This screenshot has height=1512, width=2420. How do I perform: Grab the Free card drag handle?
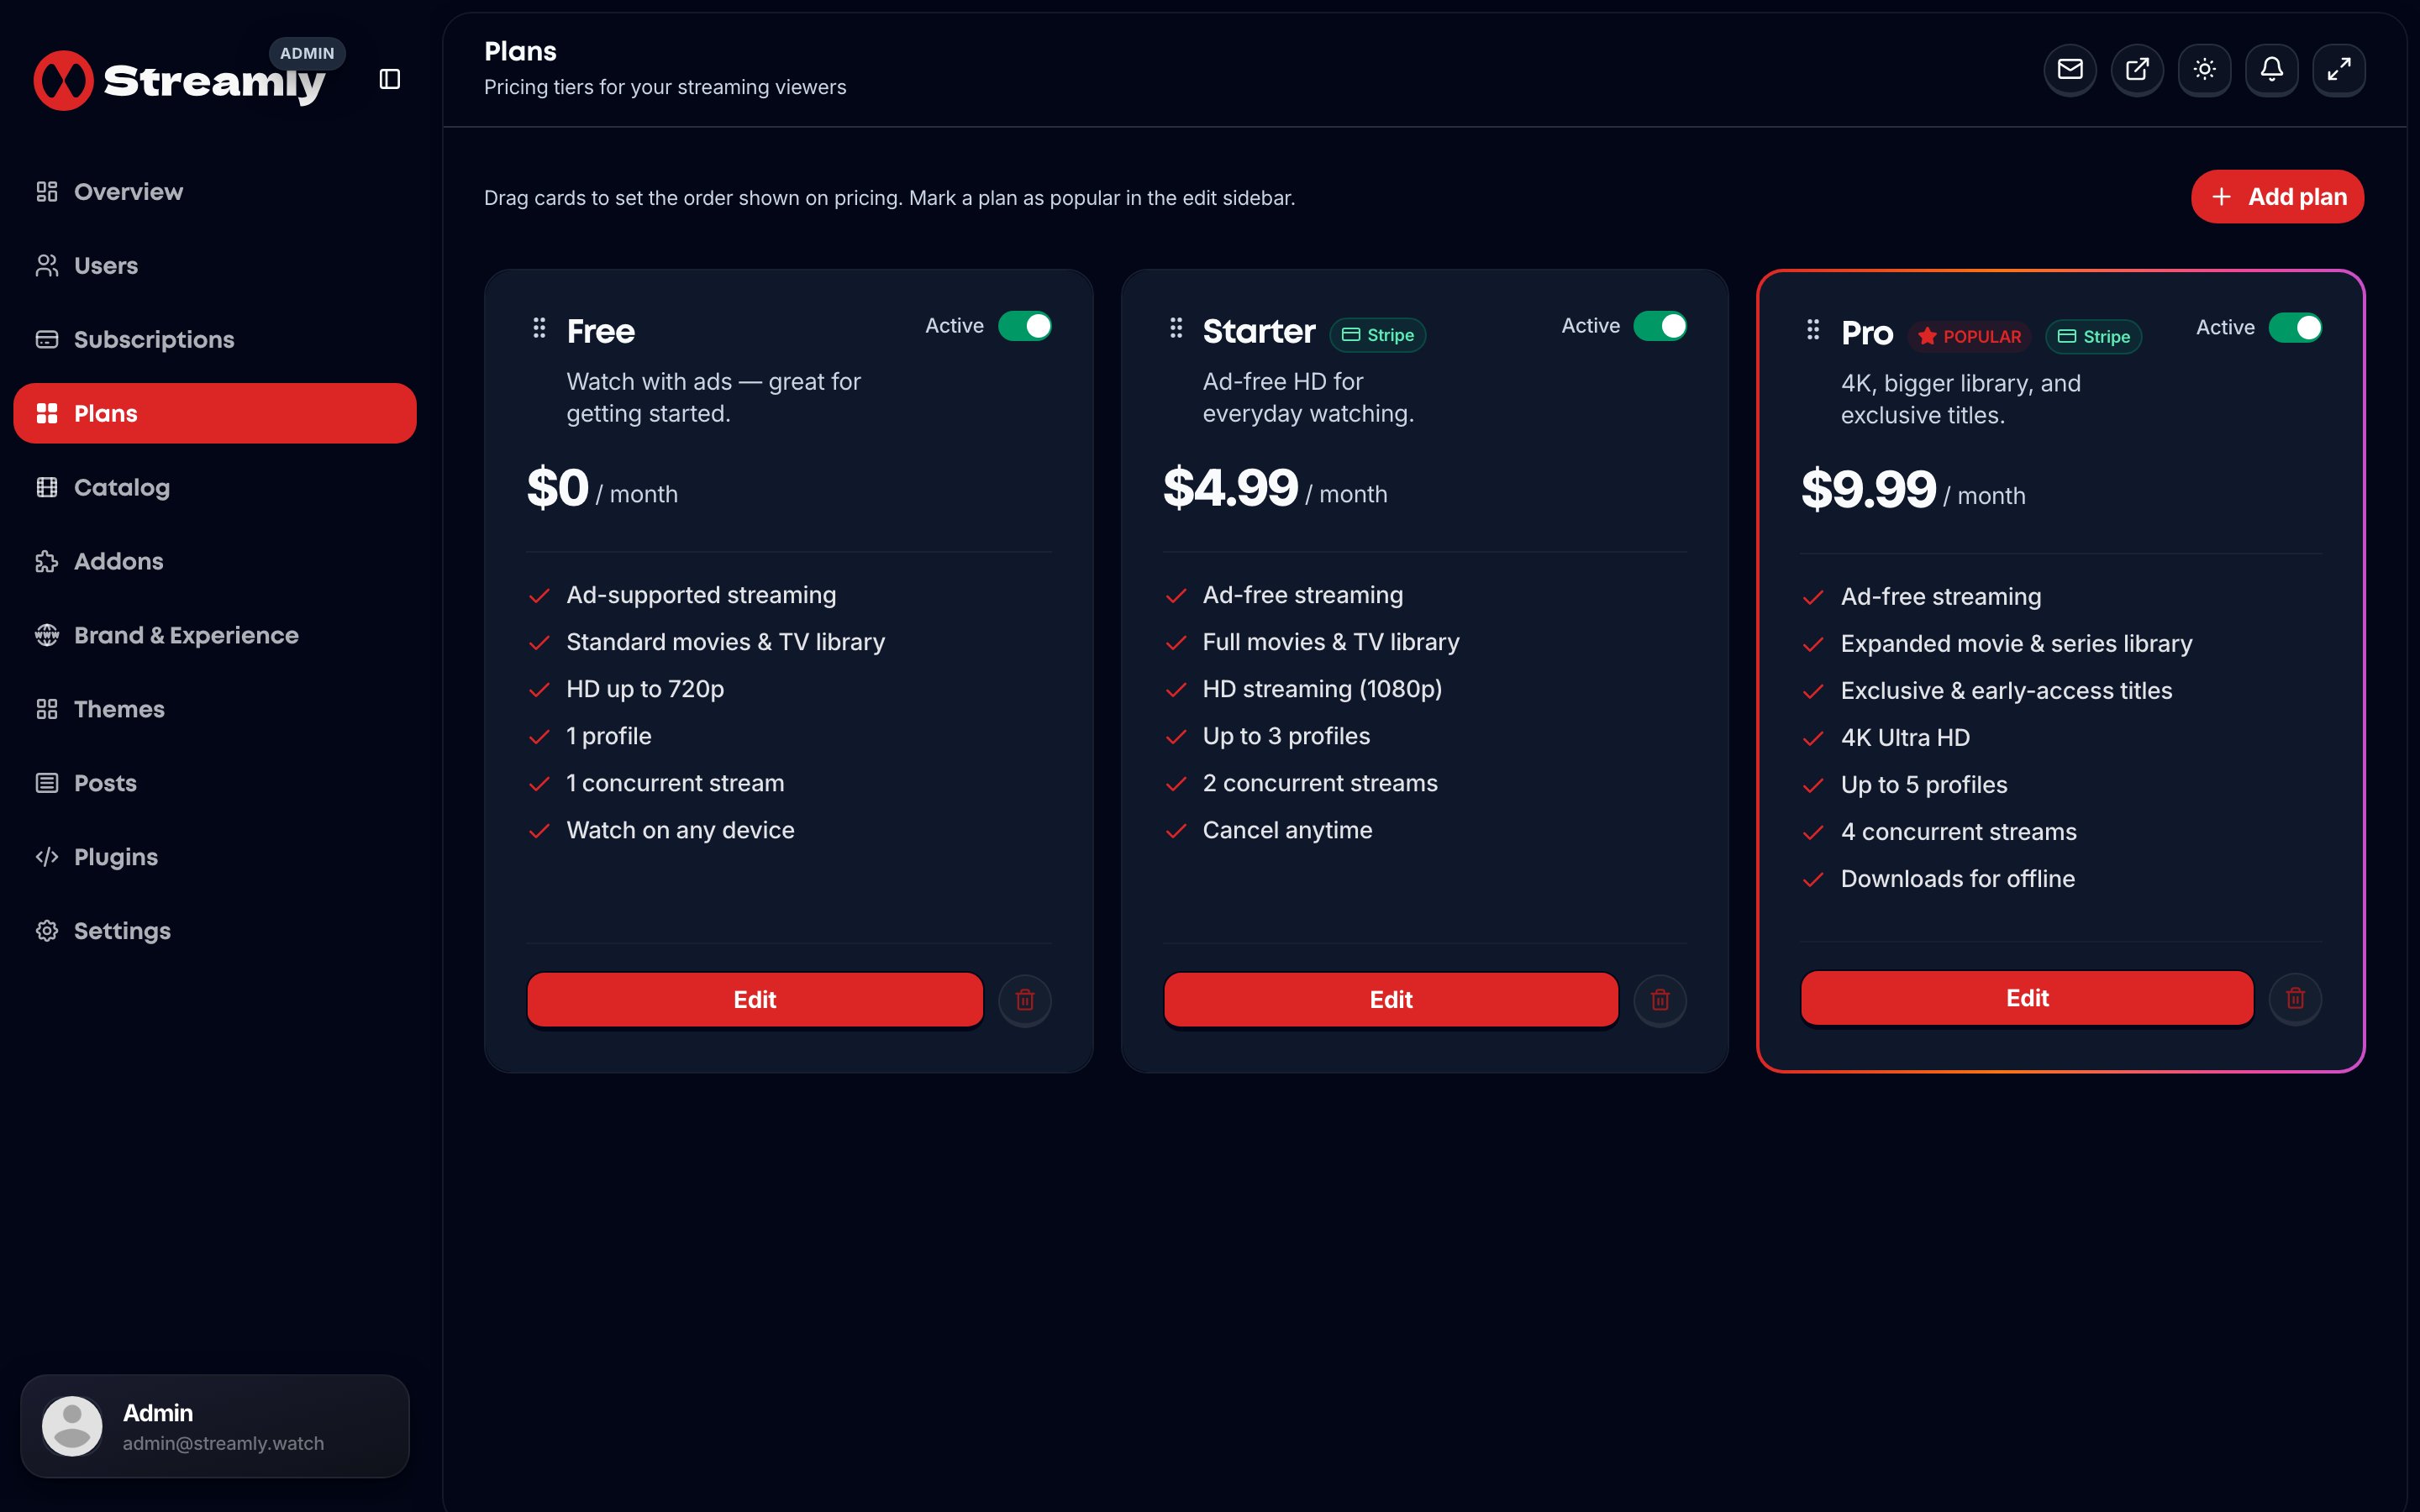pyautogui.click(x=539, y=327)
